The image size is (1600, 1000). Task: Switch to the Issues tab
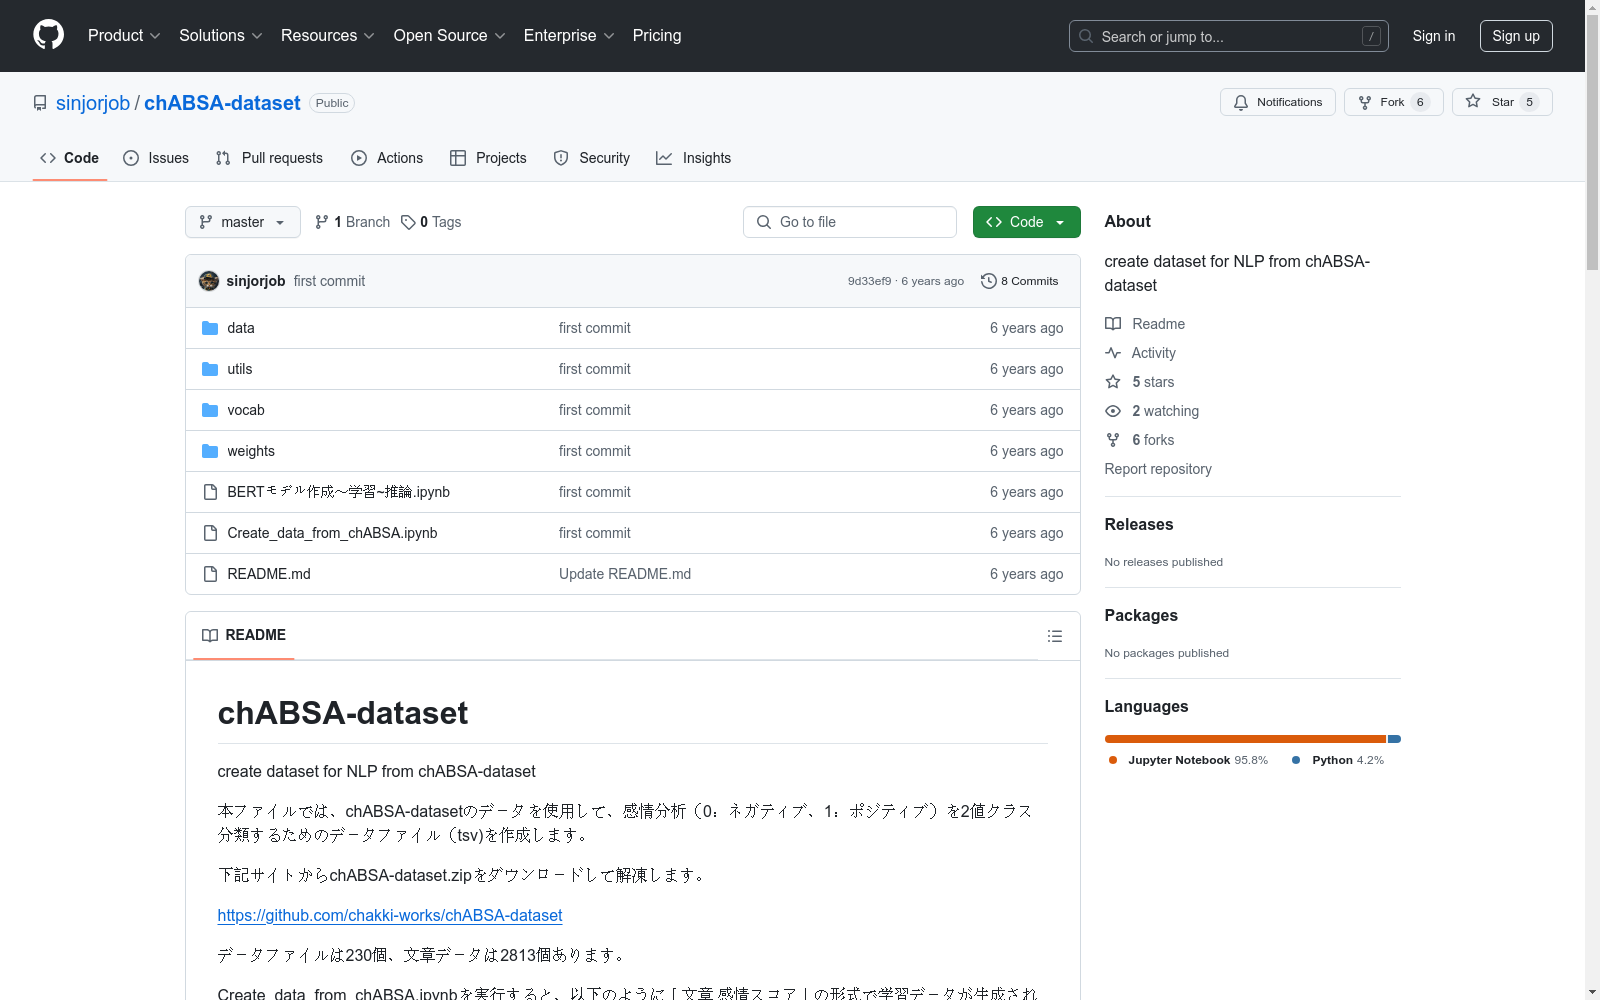[156, 158]
